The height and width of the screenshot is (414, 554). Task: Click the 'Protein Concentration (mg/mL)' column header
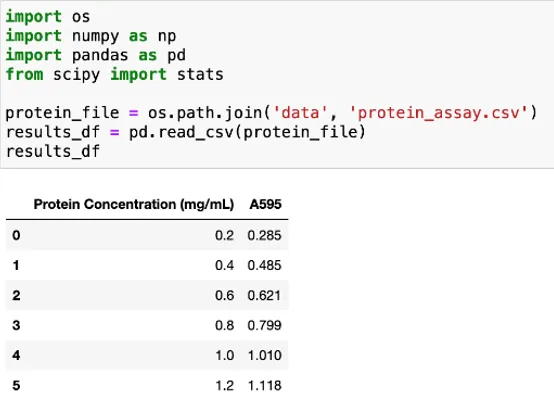(x=134, y=204)
